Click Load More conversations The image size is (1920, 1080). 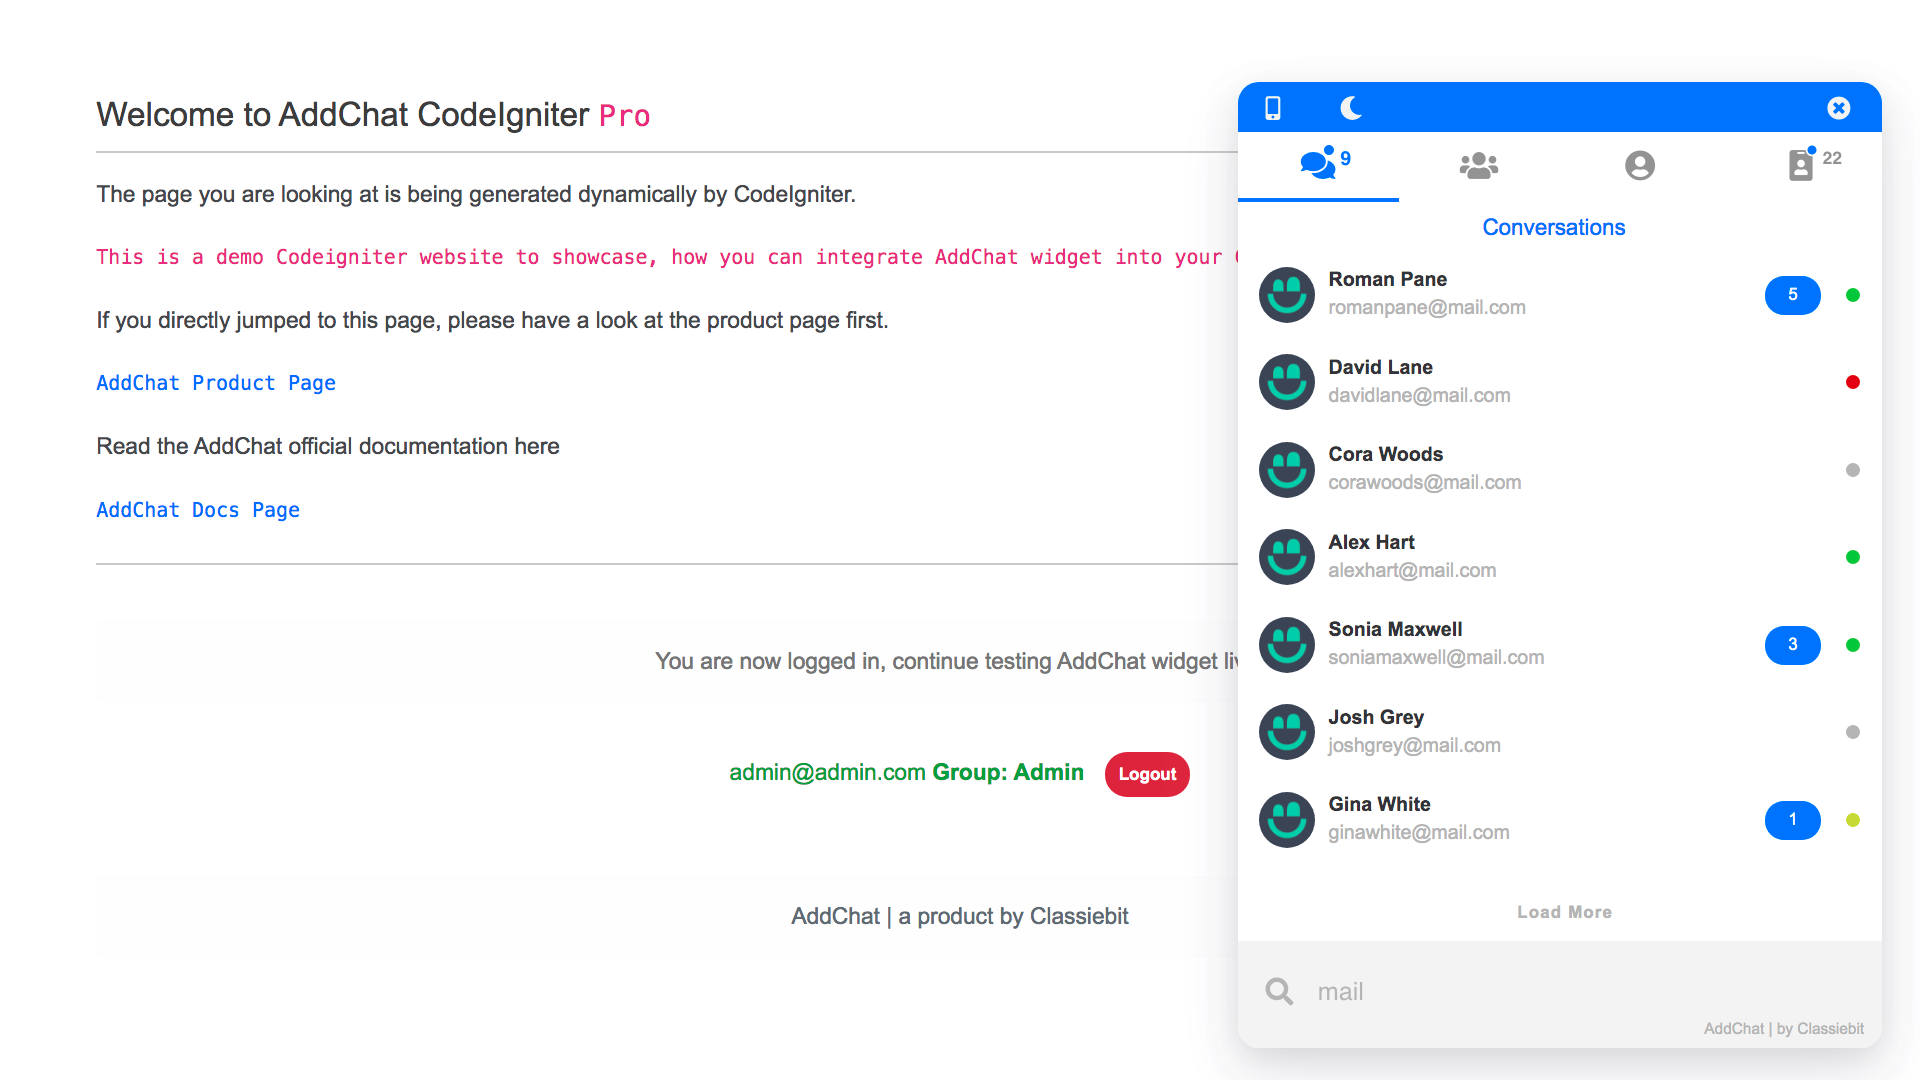[x=1564, y=912]
